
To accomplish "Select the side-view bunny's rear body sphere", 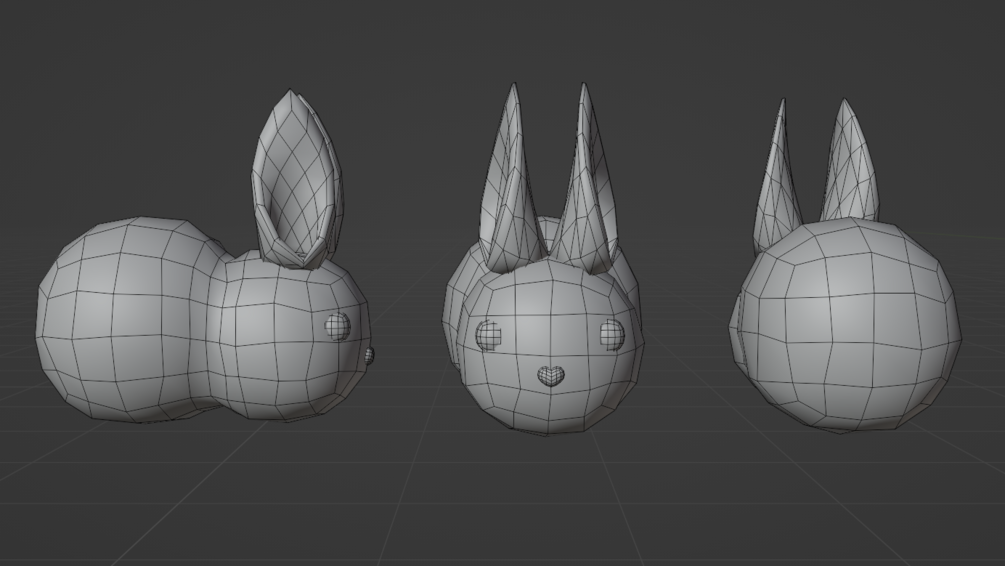I will coord(125,319).
